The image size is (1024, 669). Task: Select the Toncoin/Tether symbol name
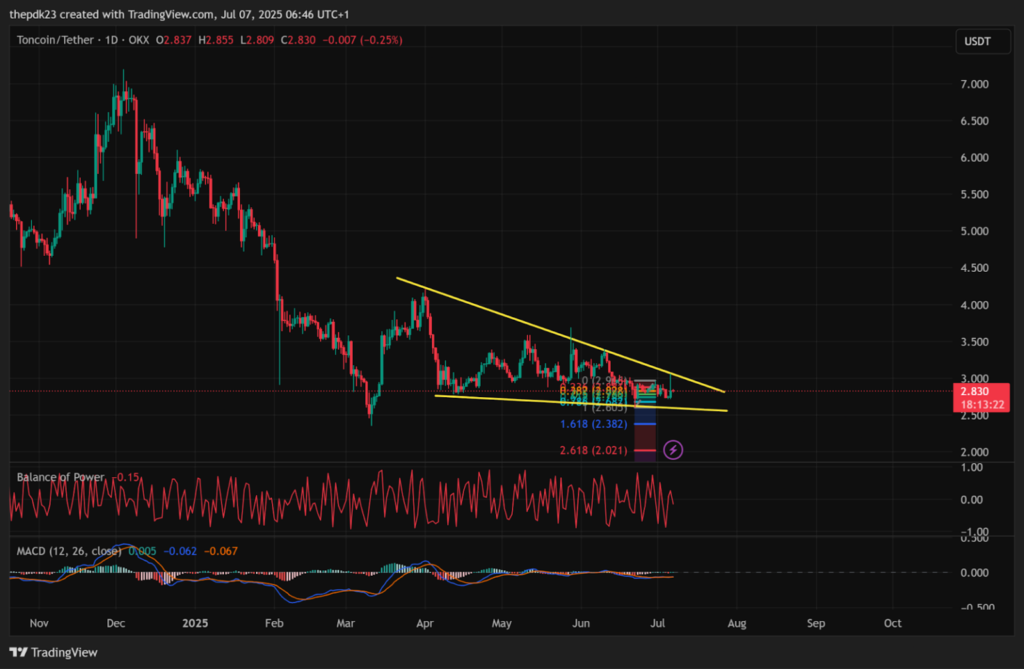point(55,40)
